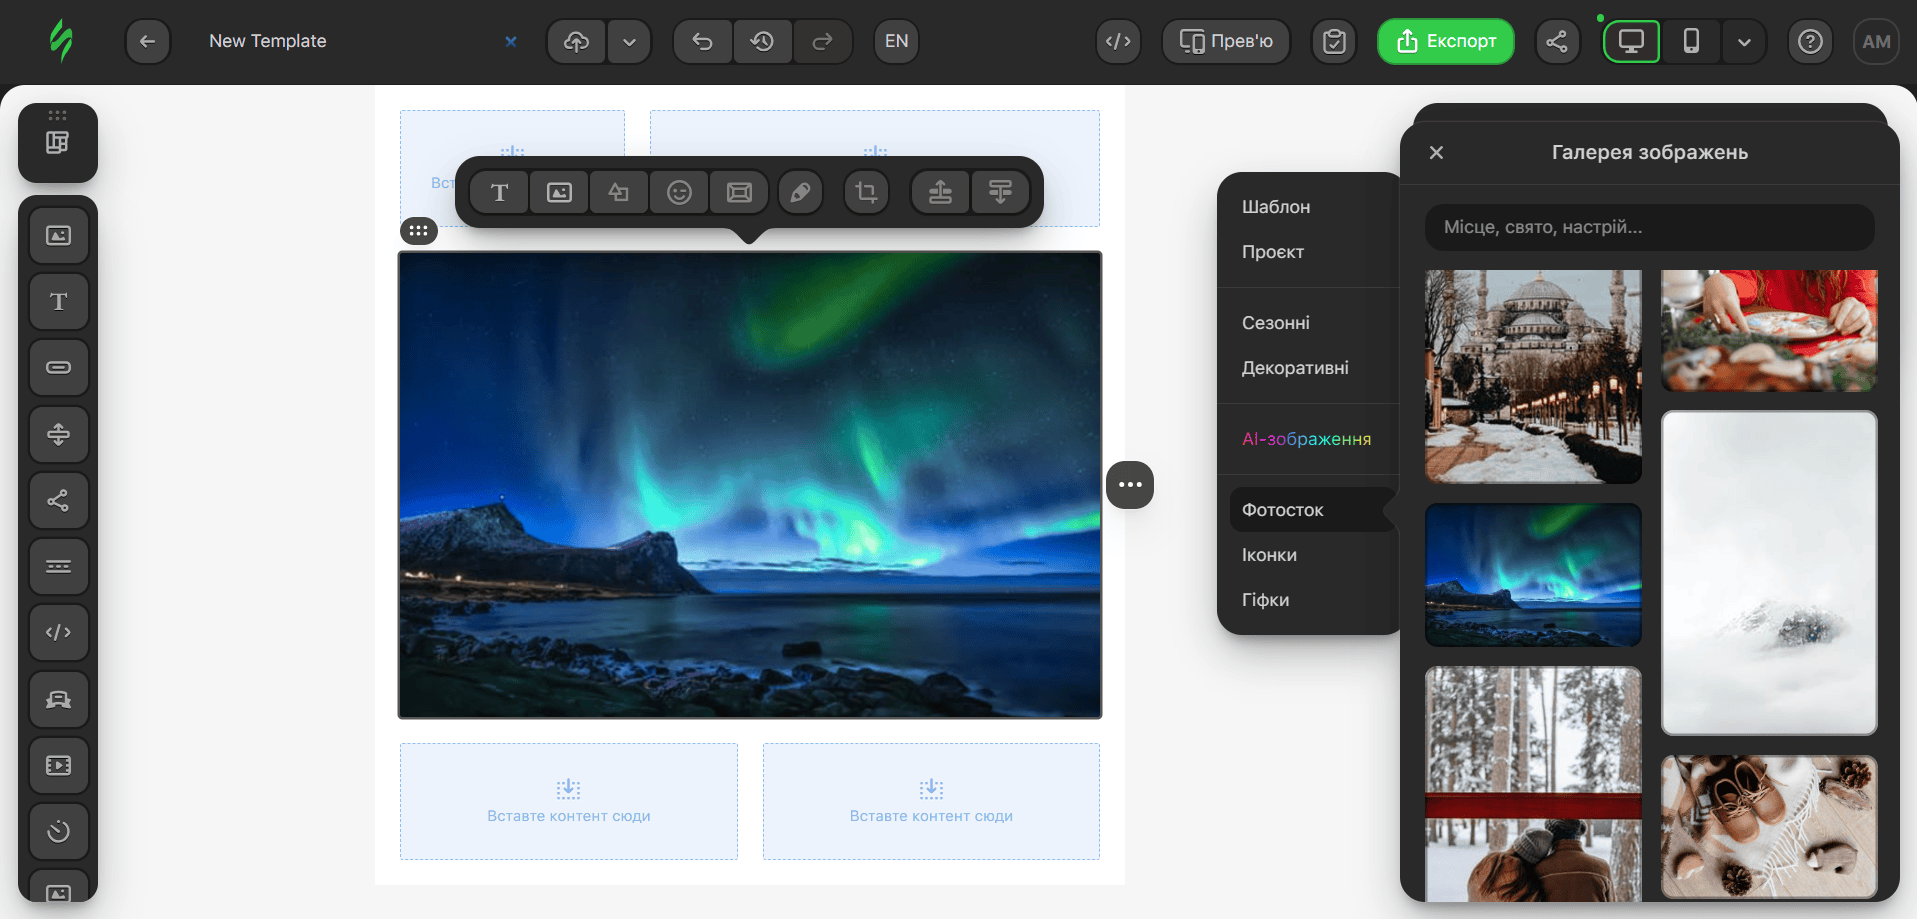Open version history clock icon
Image resolution: width=1917 pixels, height=919 pixels.
click(762, 41)
